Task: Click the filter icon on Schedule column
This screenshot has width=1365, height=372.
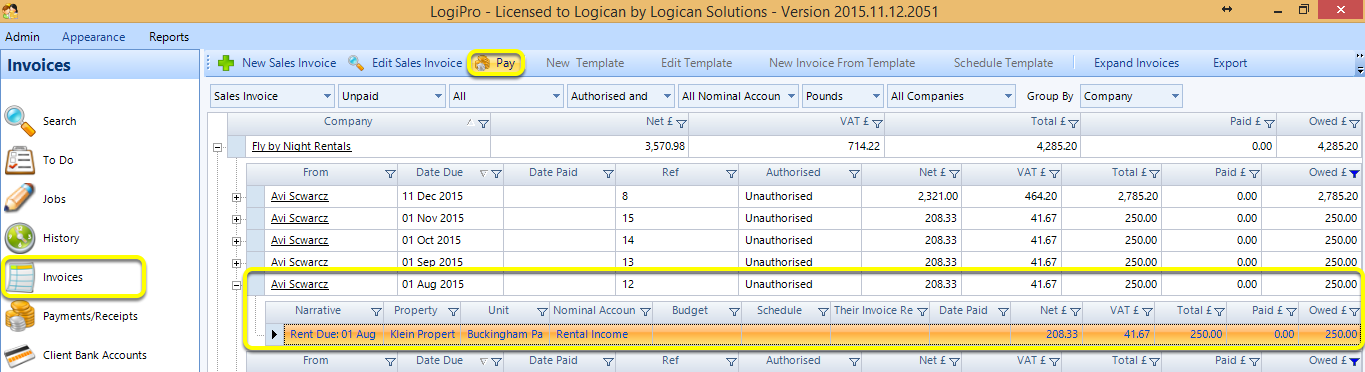Action: pyautogui.click(x=822, y=312)
